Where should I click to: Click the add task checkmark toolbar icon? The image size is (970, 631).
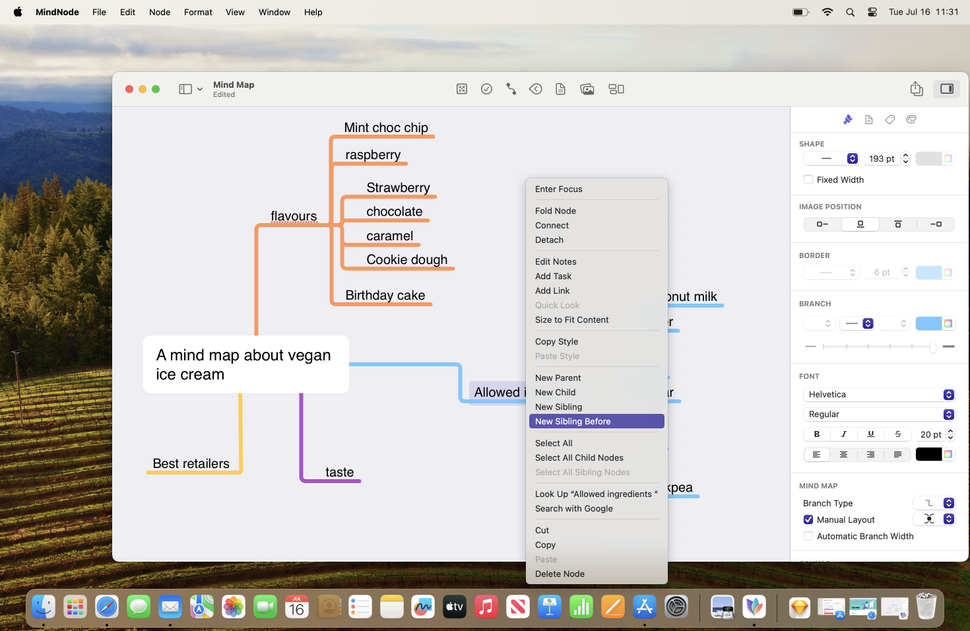pos(487,89)
